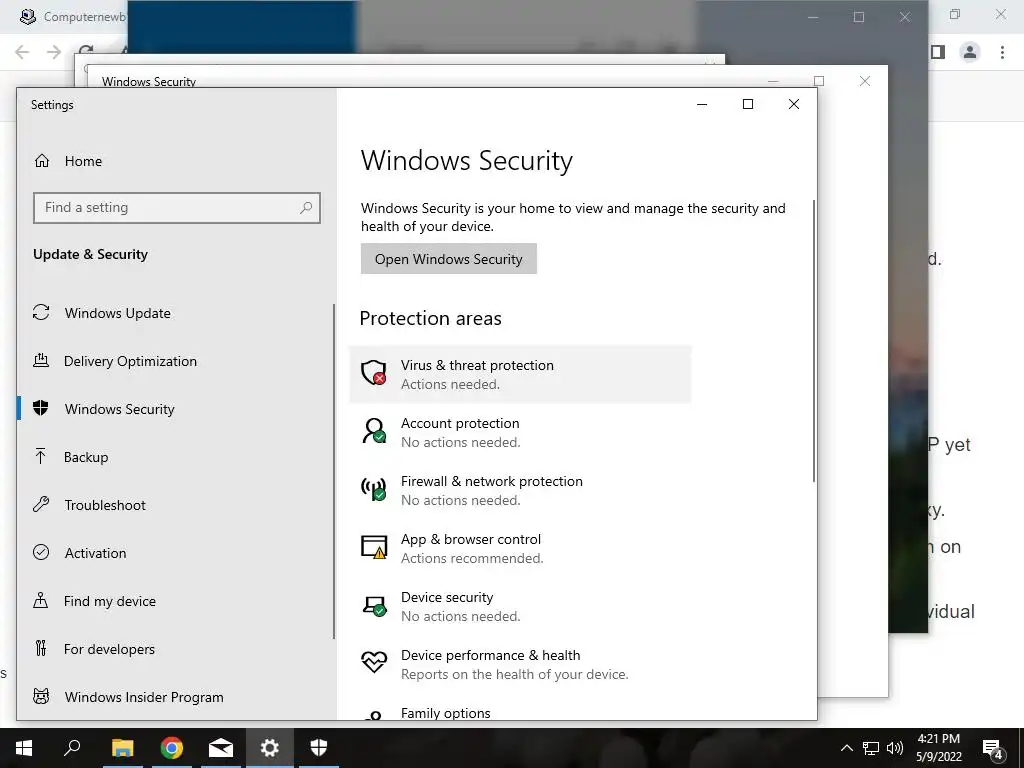
Task: Open Find my device settings
Action: click(175, 601)
